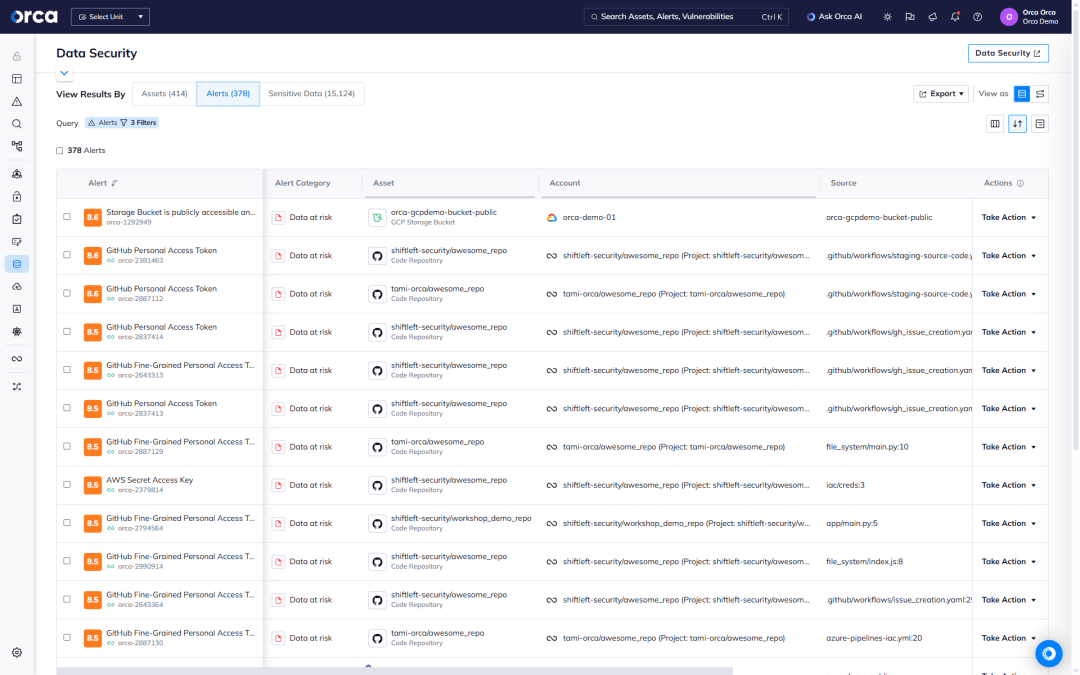The height and width of the screenshot is (675, 1080).
Task: Open the megaphone announcements icon
Action: pyautogui.click(x=933, y=17)
